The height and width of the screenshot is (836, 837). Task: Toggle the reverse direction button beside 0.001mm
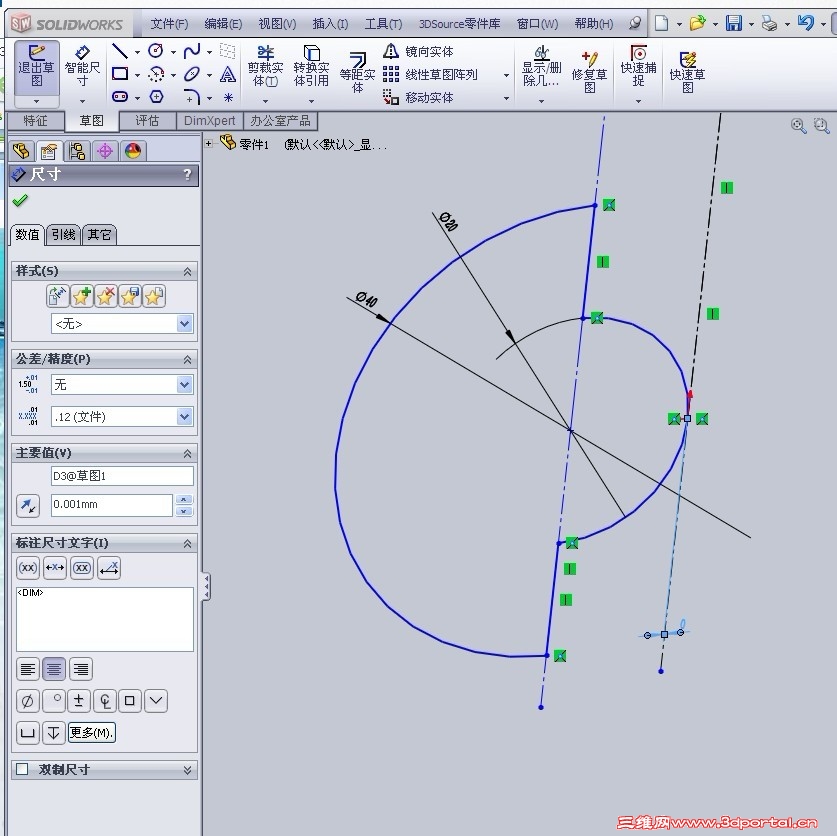pyautogui.click(x=28, y=505)
